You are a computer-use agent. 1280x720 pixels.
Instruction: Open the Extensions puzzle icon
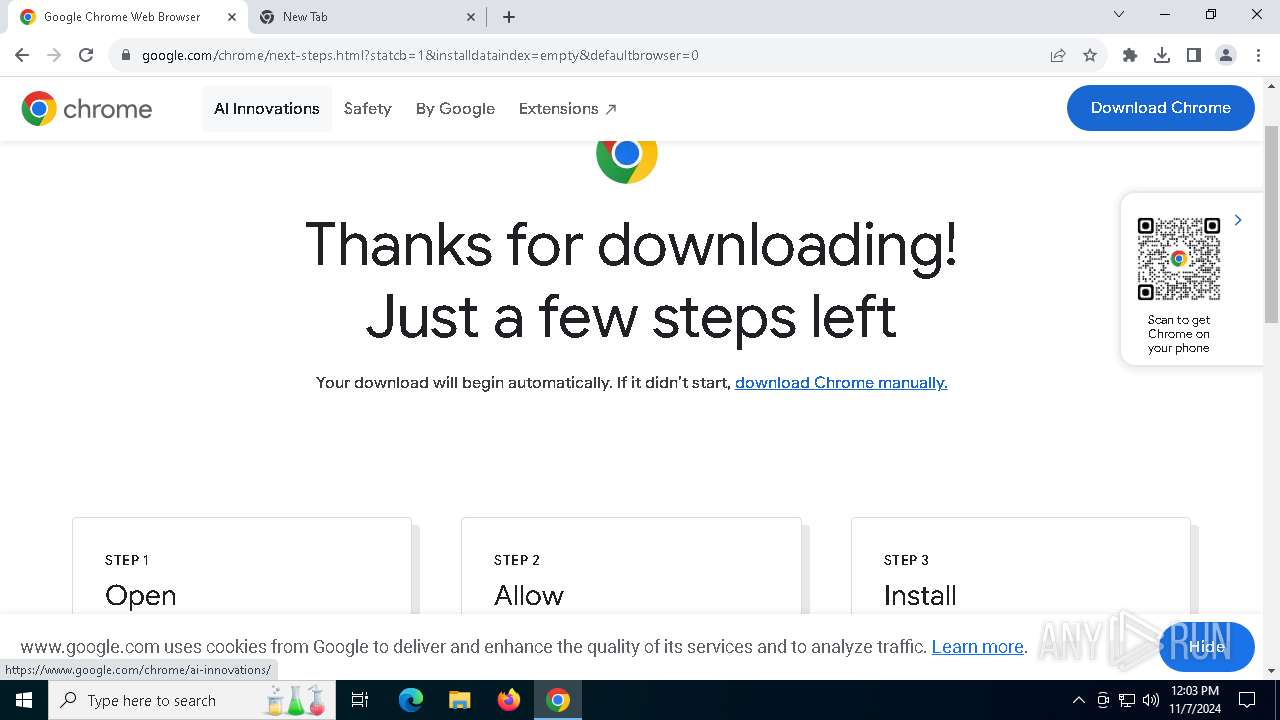pyautogui.click(x=1130, y=55)
